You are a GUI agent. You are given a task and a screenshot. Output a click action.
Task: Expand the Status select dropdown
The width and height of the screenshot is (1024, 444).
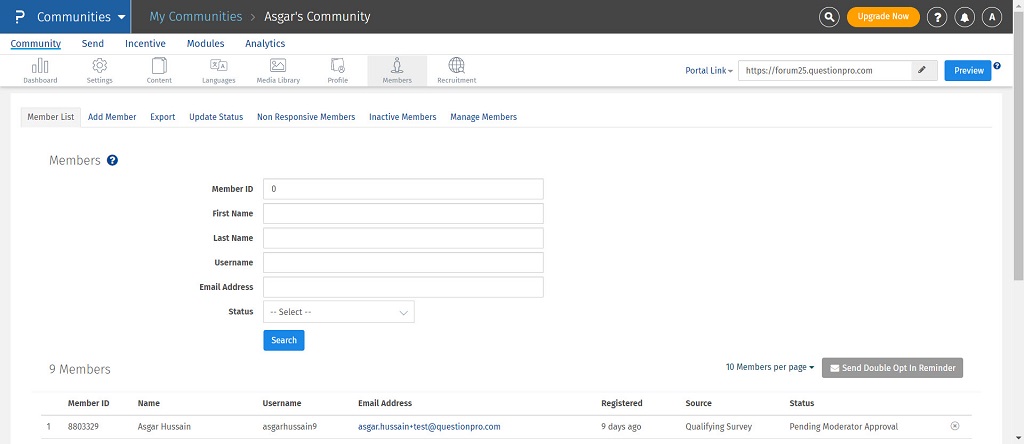click(338, 312)
